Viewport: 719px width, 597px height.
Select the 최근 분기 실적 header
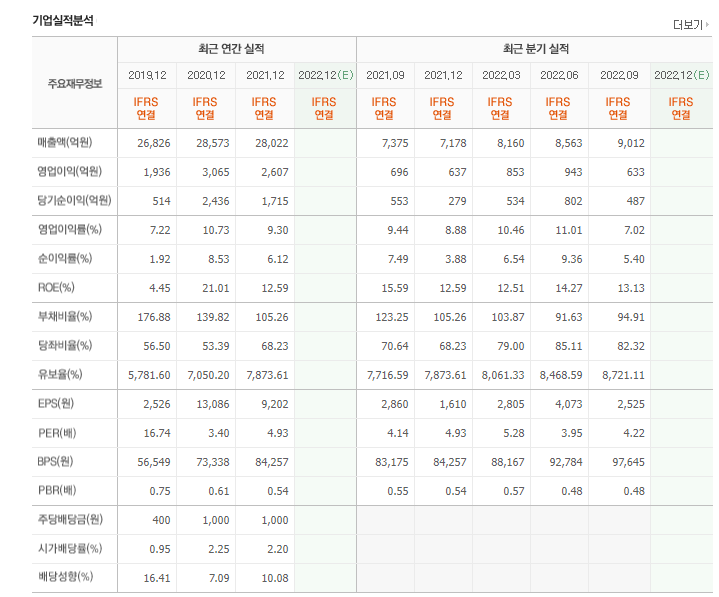coord(536,49)
